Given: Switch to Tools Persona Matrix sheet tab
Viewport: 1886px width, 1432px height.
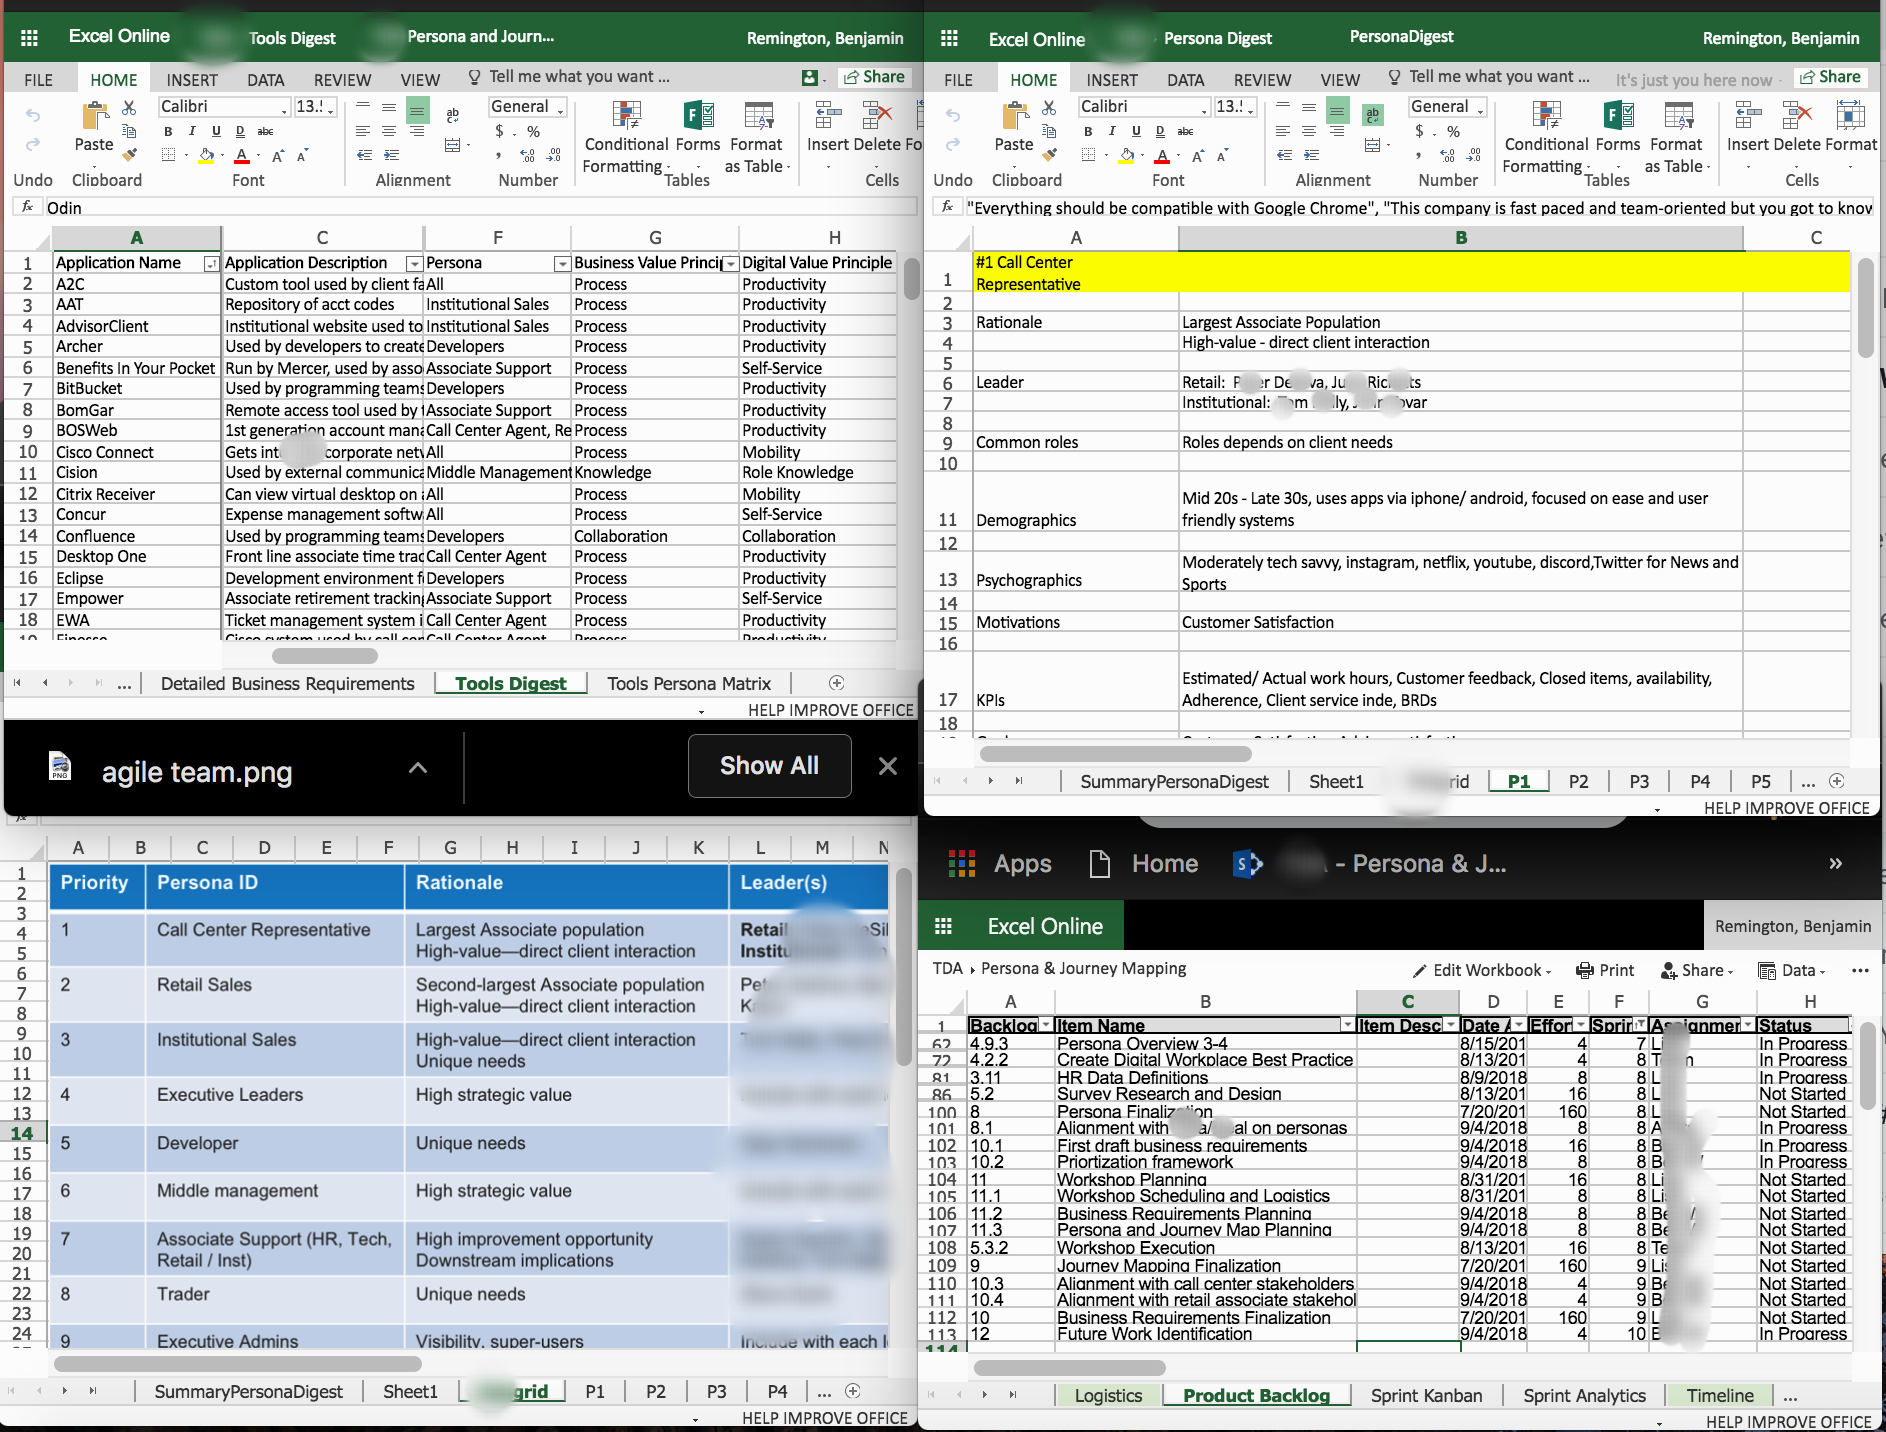Looking at the screenshot, I should [x=689, y=684].
